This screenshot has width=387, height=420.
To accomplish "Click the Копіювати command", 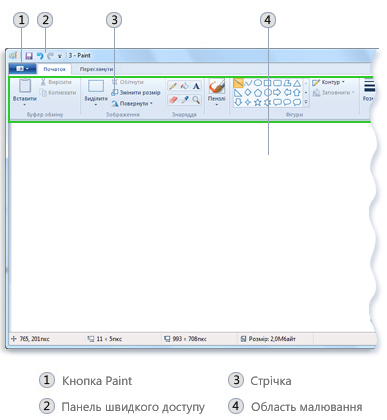I will click(x=58, y=92).
